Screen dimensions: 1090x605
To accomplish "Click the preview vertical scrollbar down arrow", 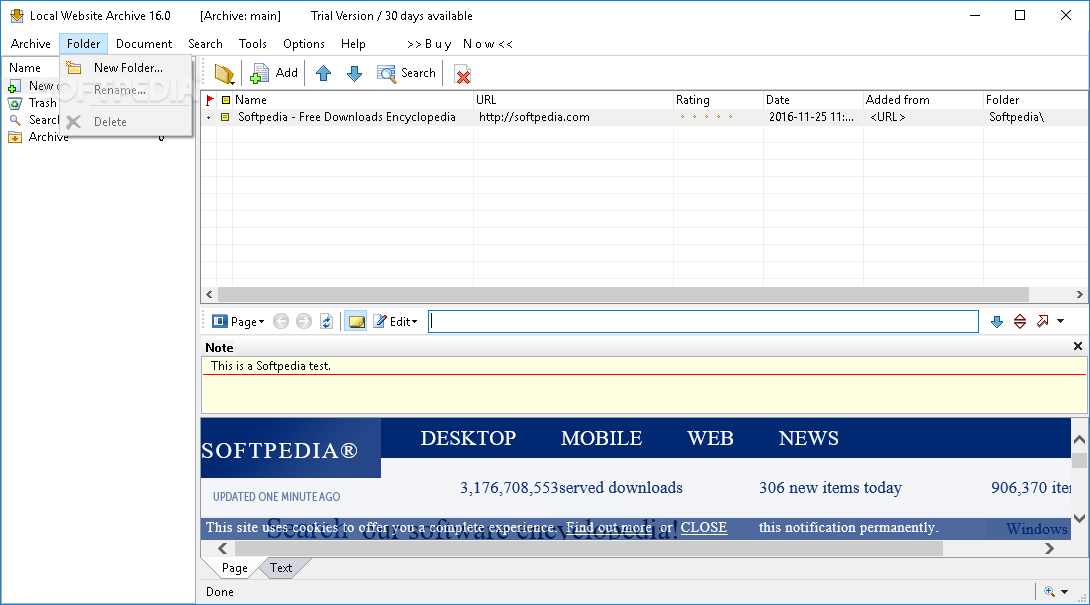I will coord(1079,518).
